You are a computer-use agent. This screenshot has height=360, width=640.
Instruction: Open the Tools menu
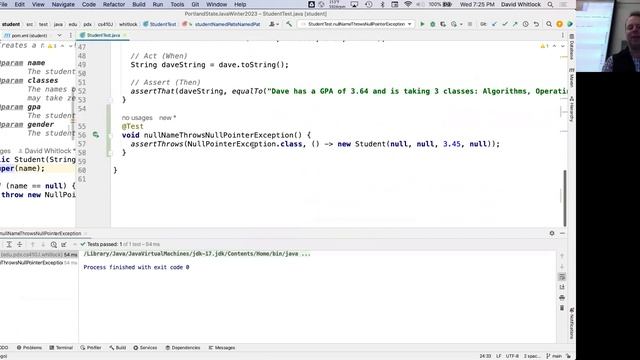pyautogui.click(x=177, y=4)
